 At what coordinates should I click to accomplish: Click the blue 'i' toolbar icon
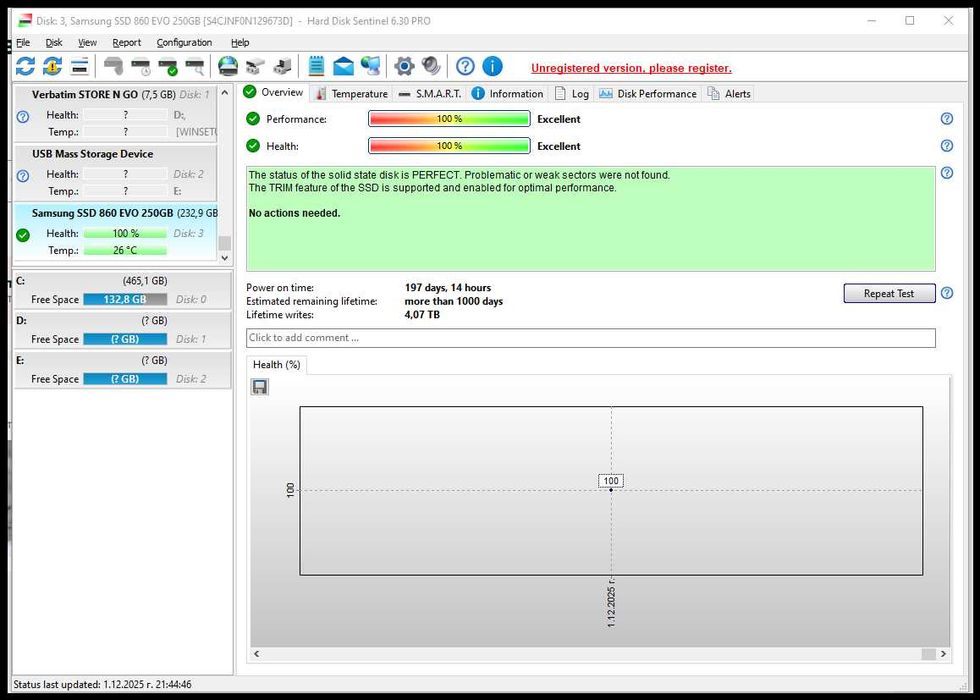(492, 66)
